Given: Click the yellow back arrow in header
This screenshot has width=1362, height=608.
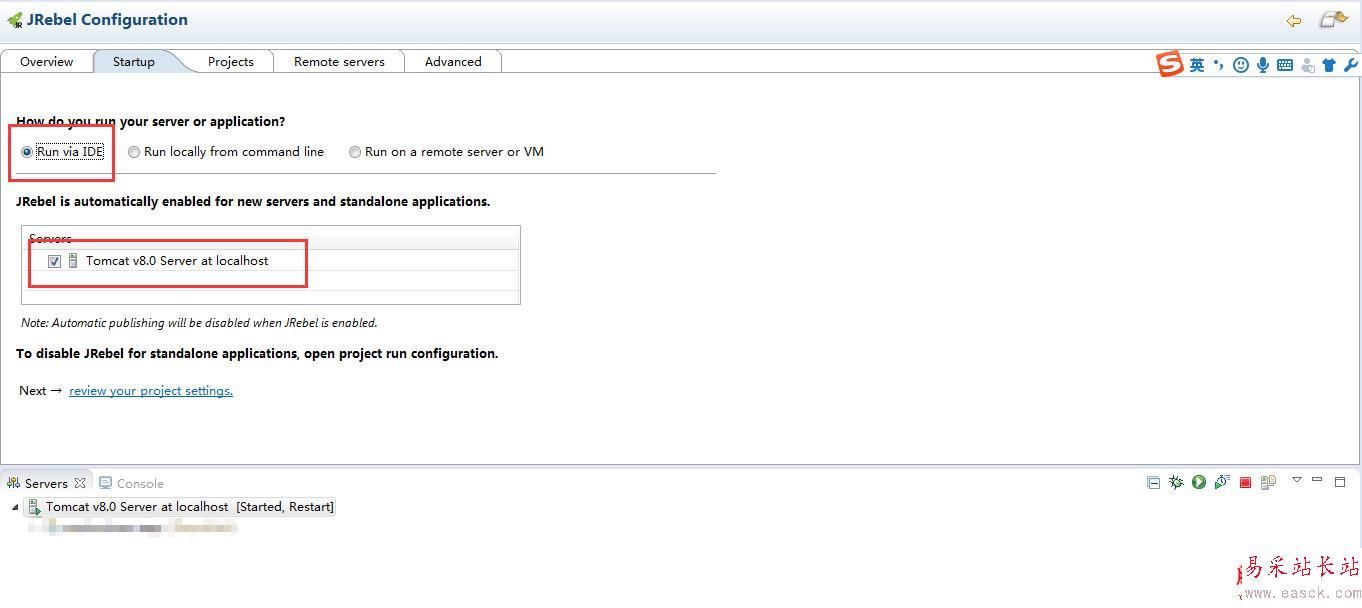Looking at the screenshot, I should 1294,20.
